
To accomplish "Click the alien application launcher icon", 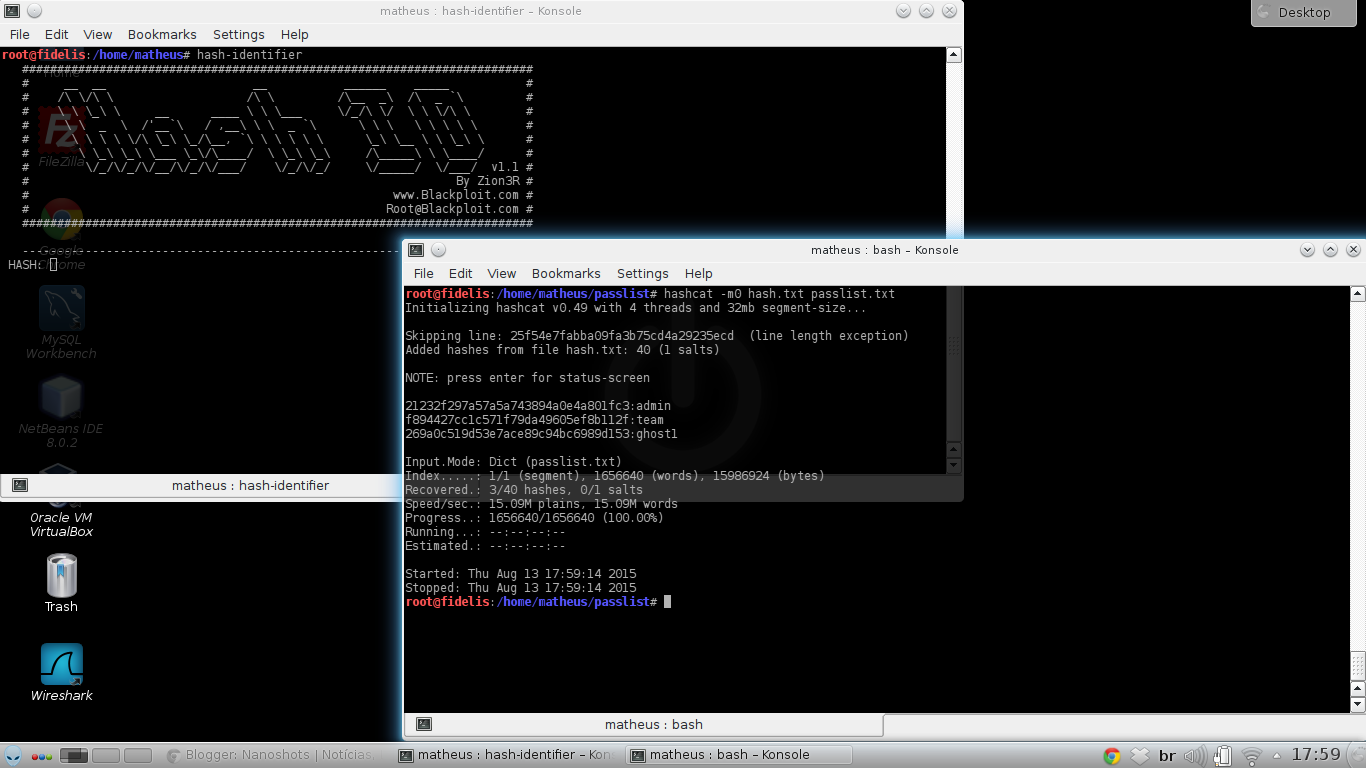I will coord(12,756).
